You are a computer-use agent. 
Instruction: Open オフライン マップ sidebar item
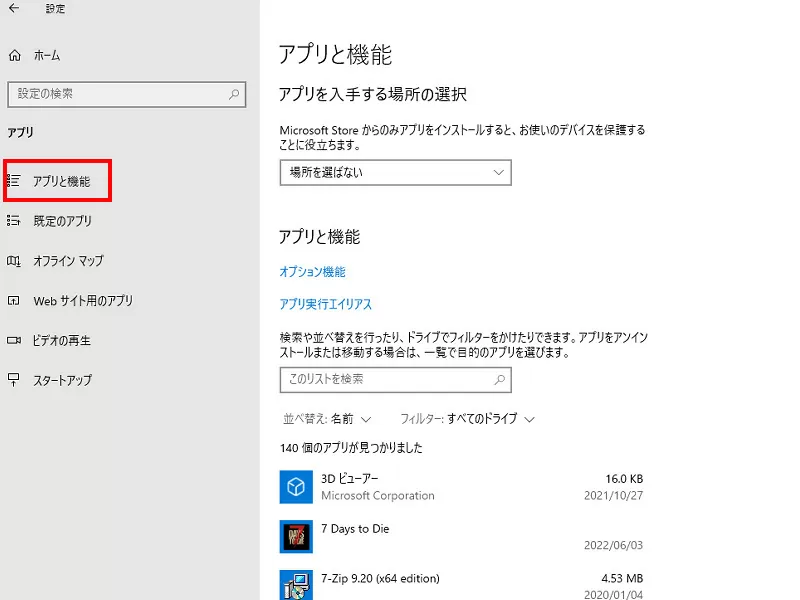tap(68, 260)
